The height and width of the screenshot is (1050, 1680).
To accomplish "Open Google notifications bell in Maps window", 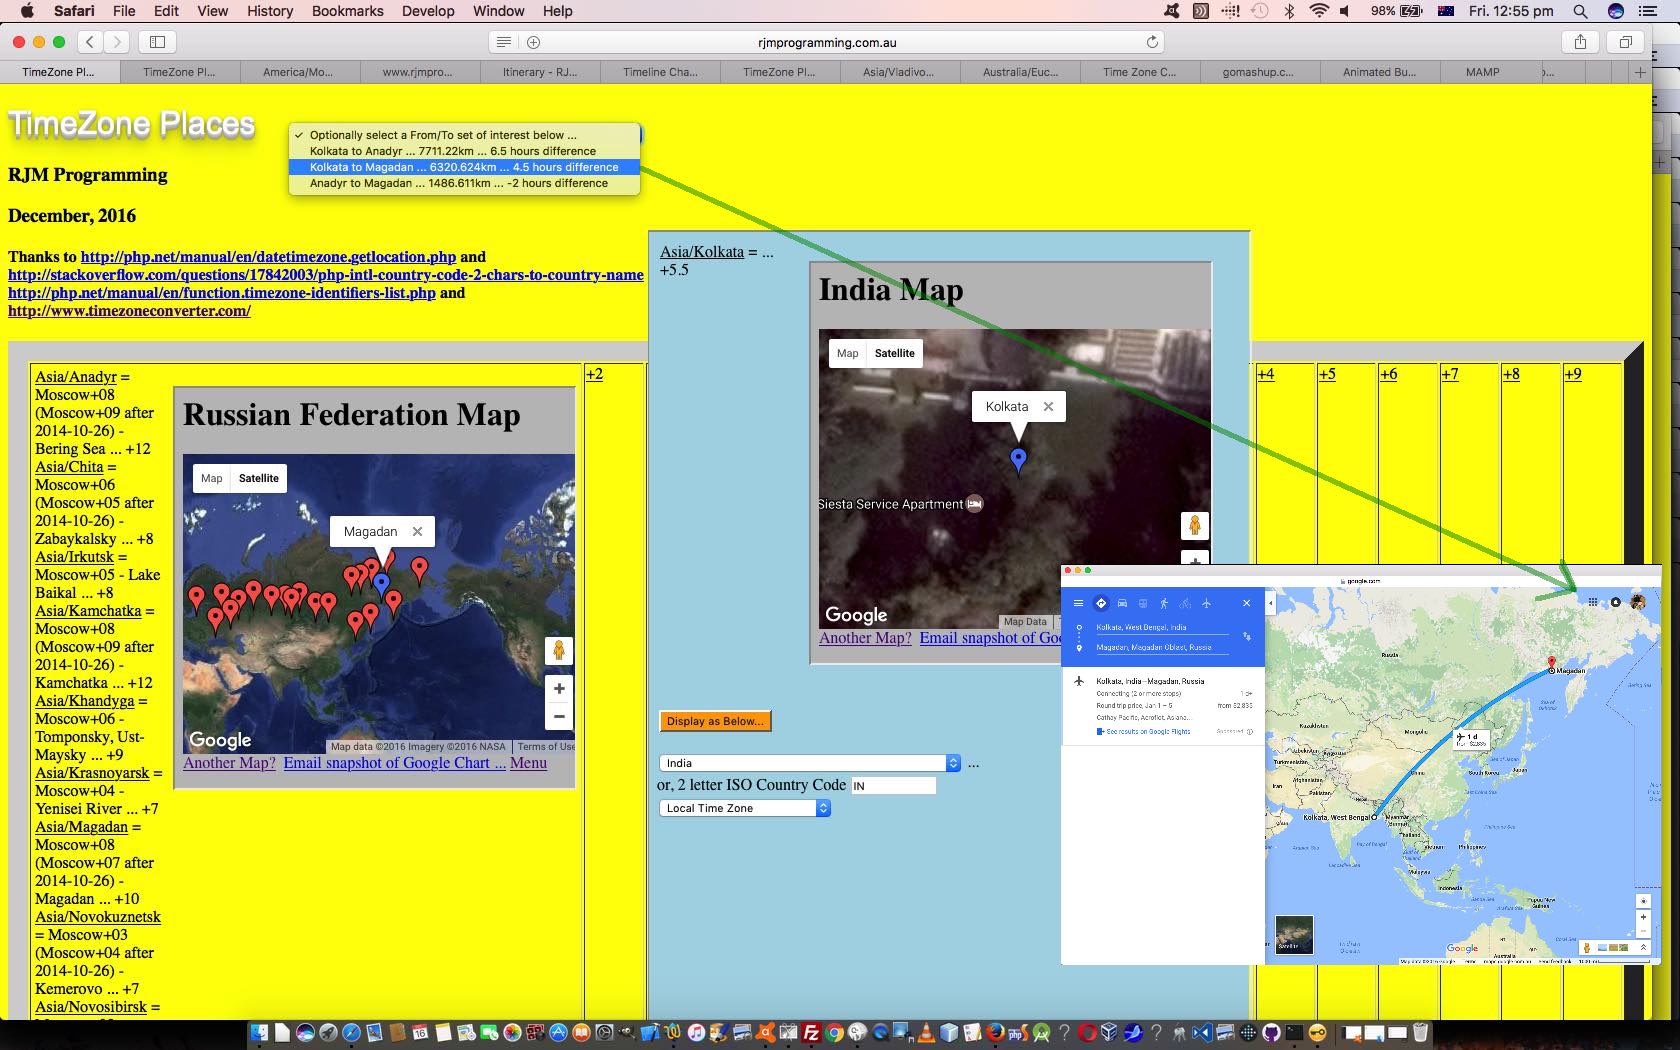I will (1616, 602).
